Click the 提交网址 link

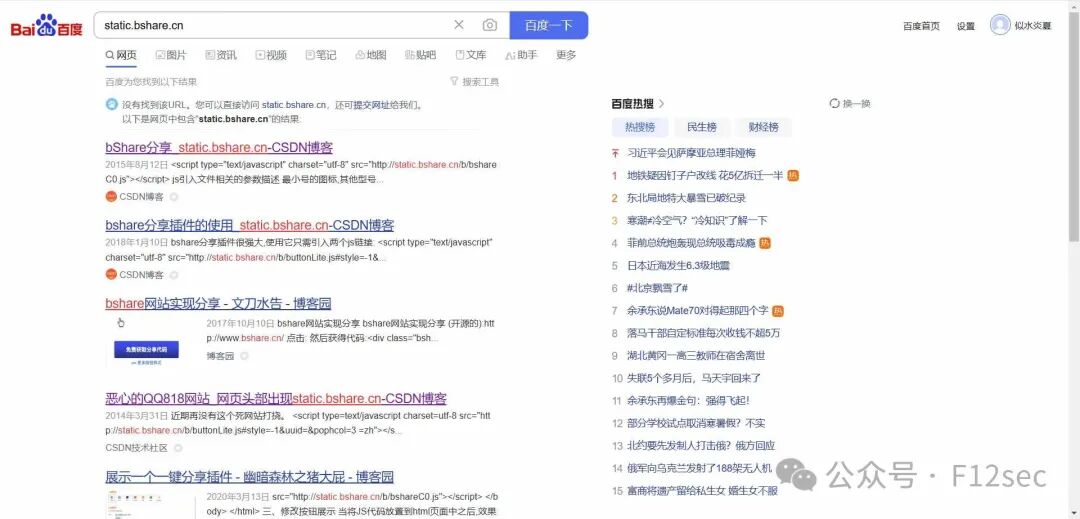tap(371, 105)
